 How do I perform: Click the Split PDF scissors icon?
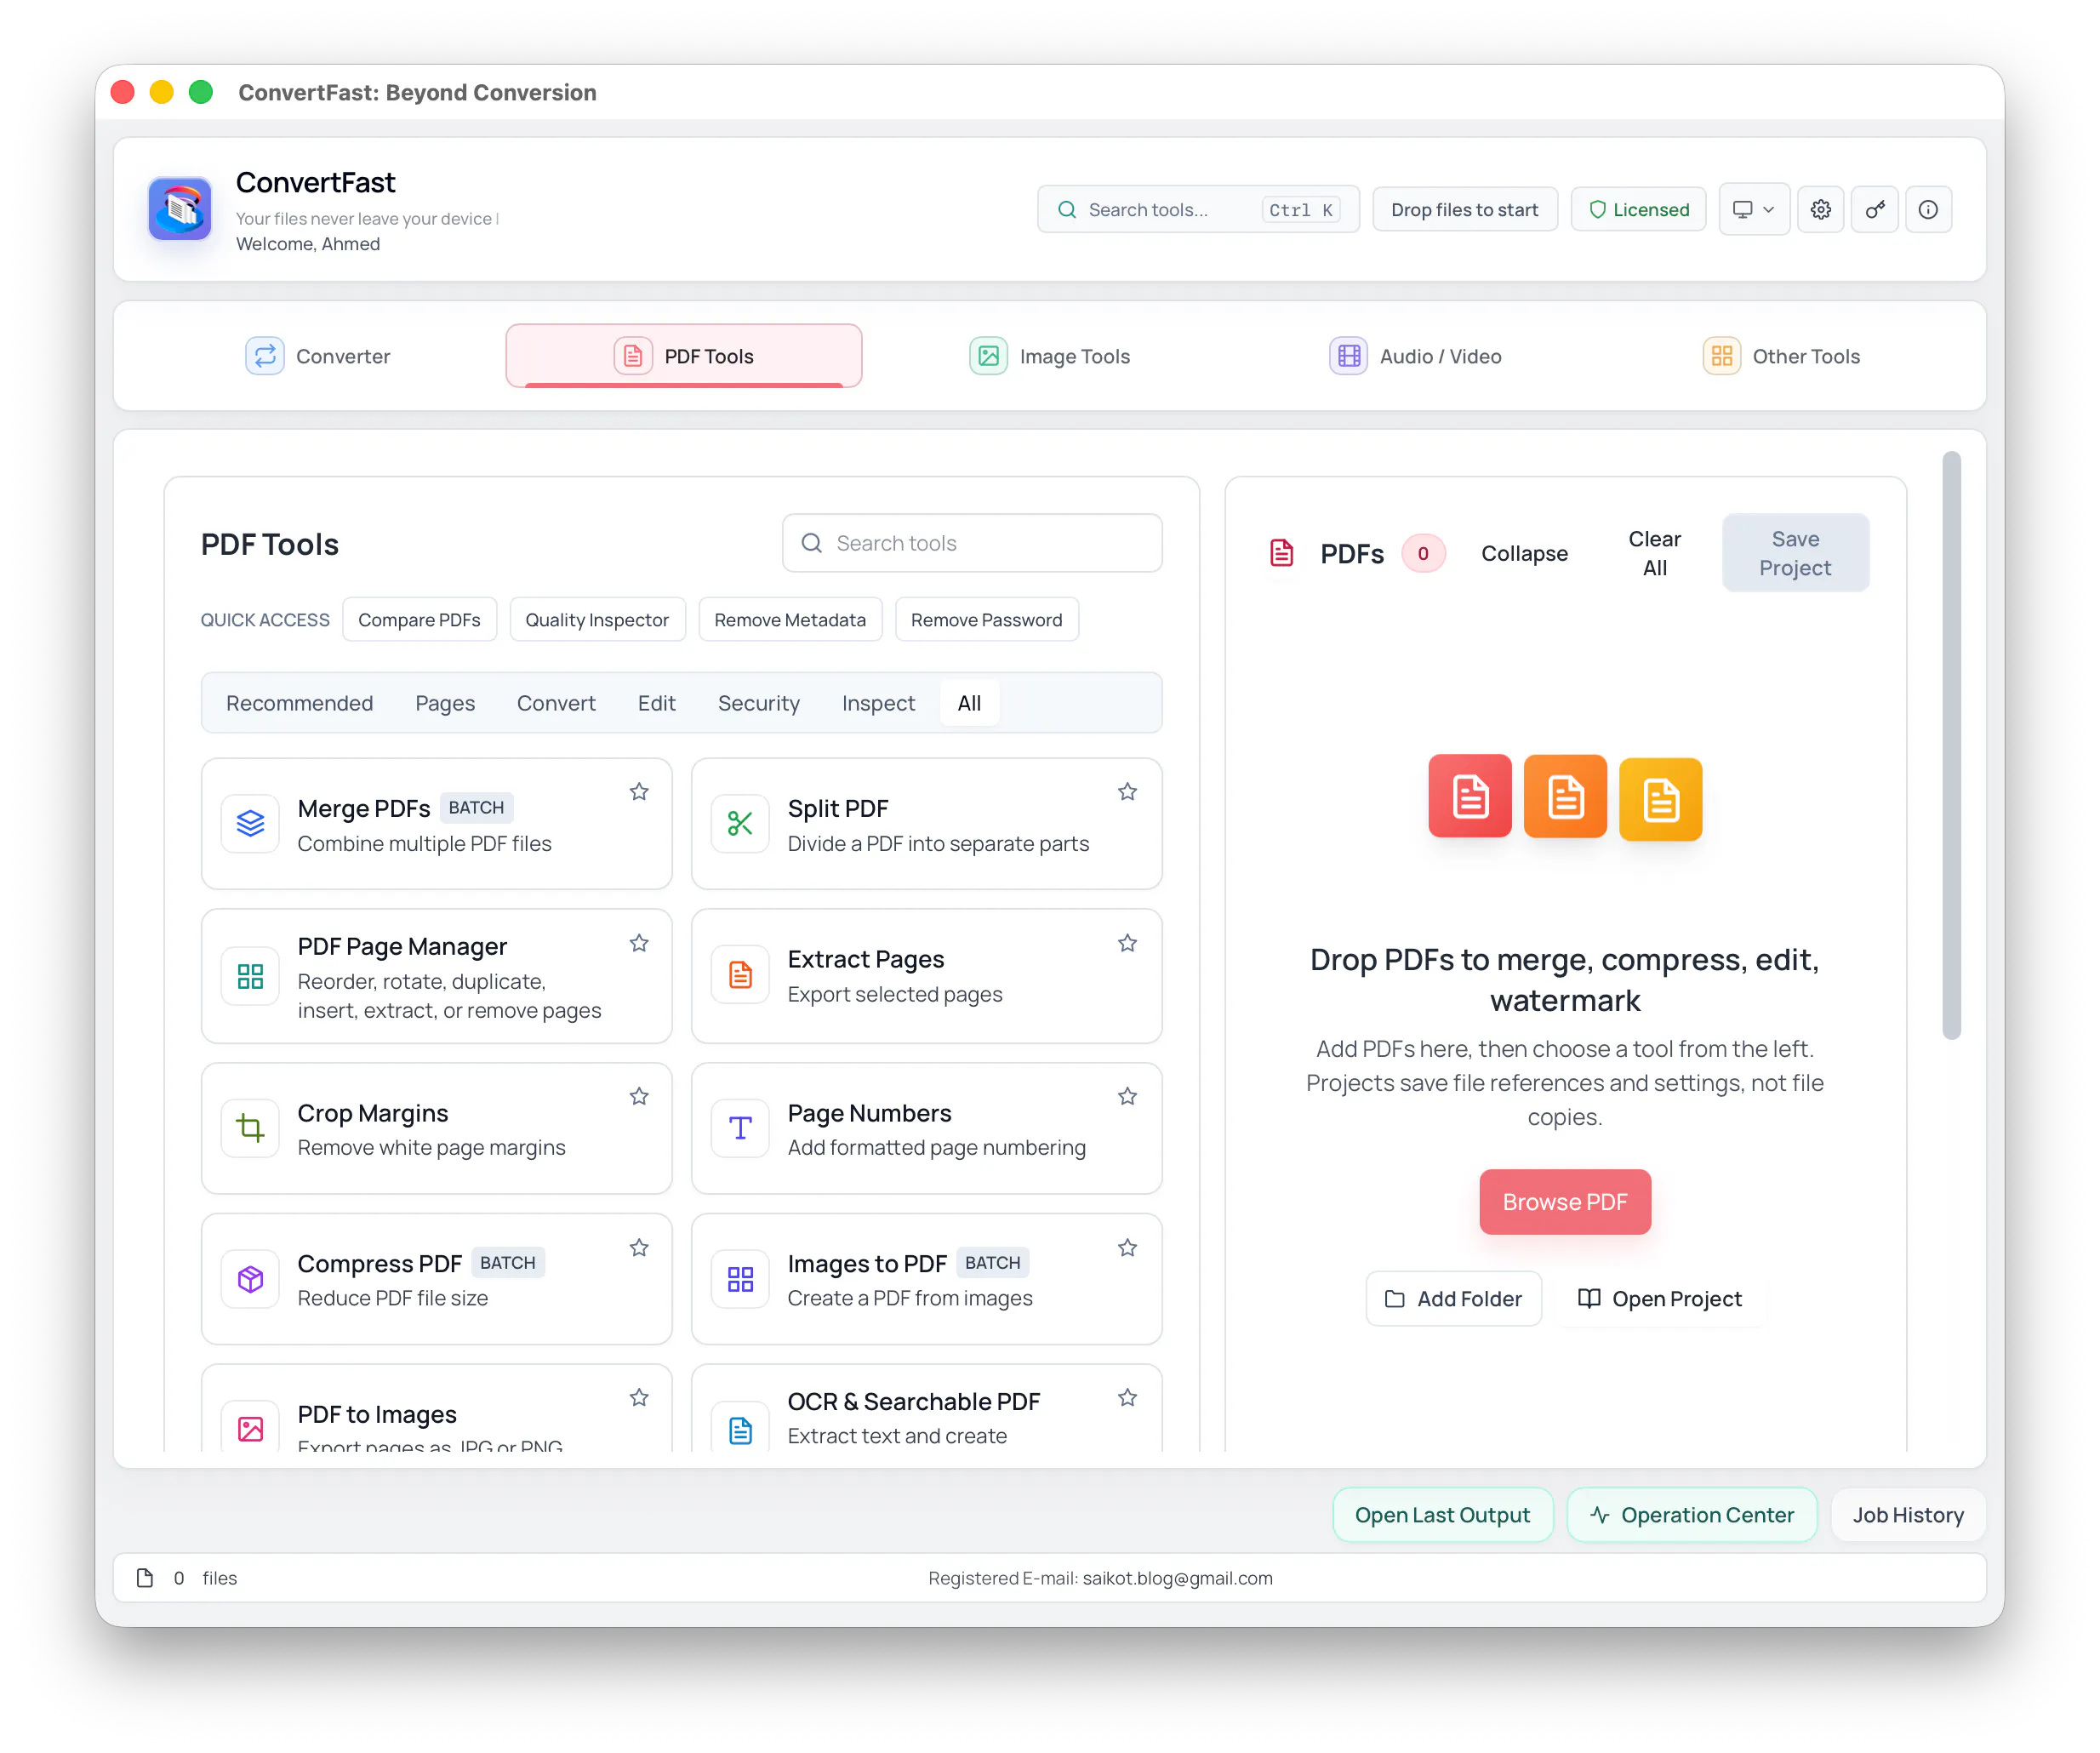pos(740,824)
